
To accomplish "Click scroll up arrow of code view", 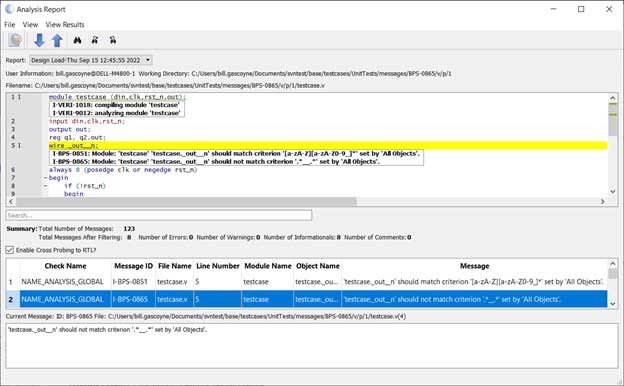I will (x=612, y=98).
